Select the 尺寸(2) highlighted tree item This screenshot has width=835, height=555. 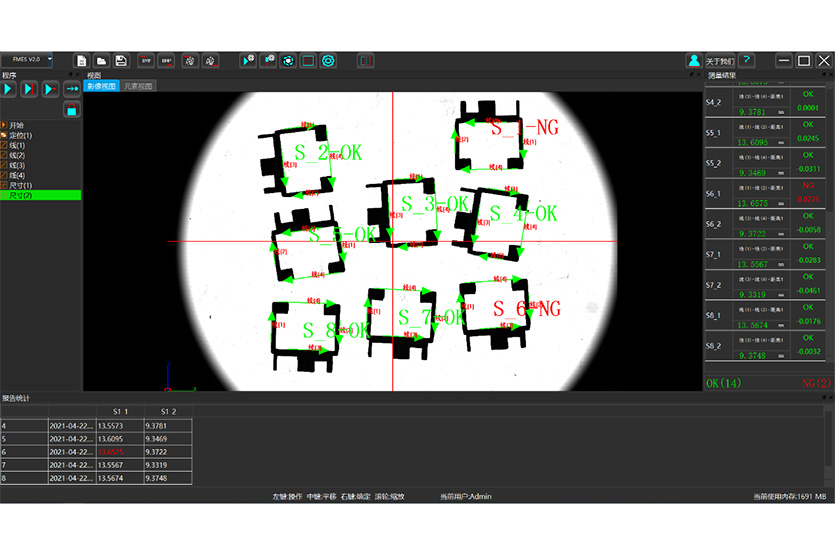20,195
